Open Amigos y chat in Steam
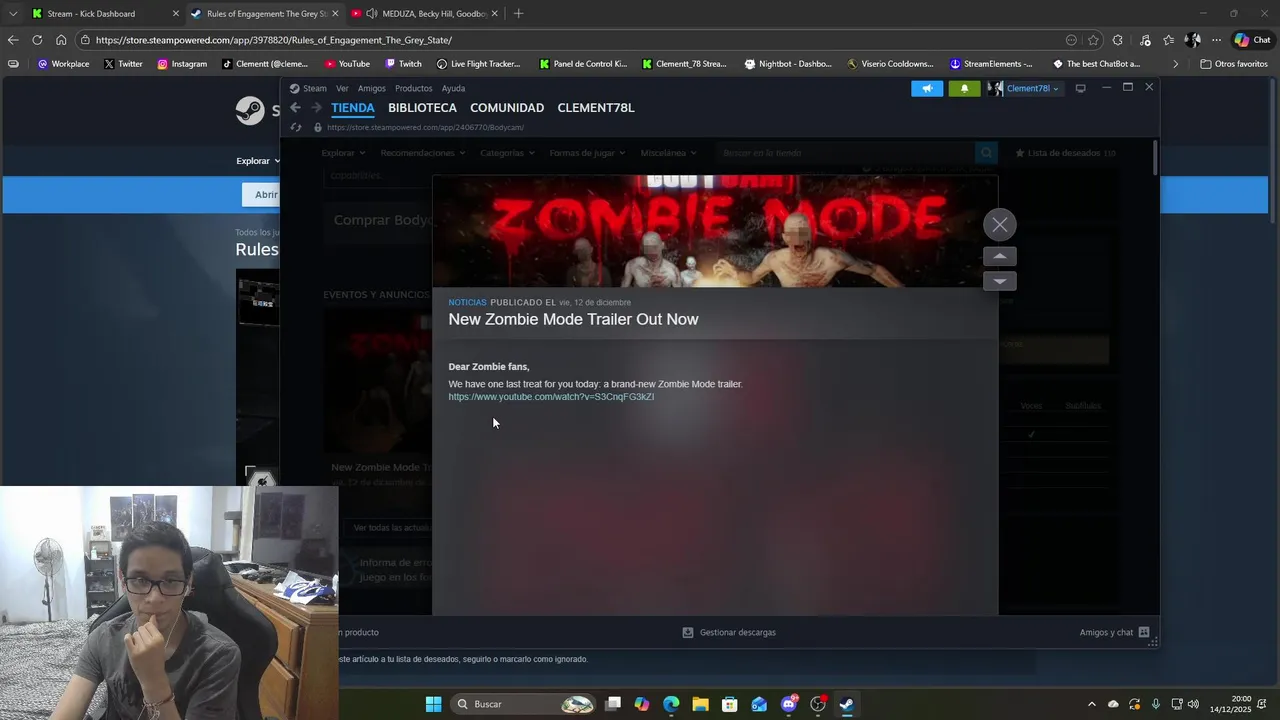Viewport: 1280px width, 720px height. [1115, 632]
